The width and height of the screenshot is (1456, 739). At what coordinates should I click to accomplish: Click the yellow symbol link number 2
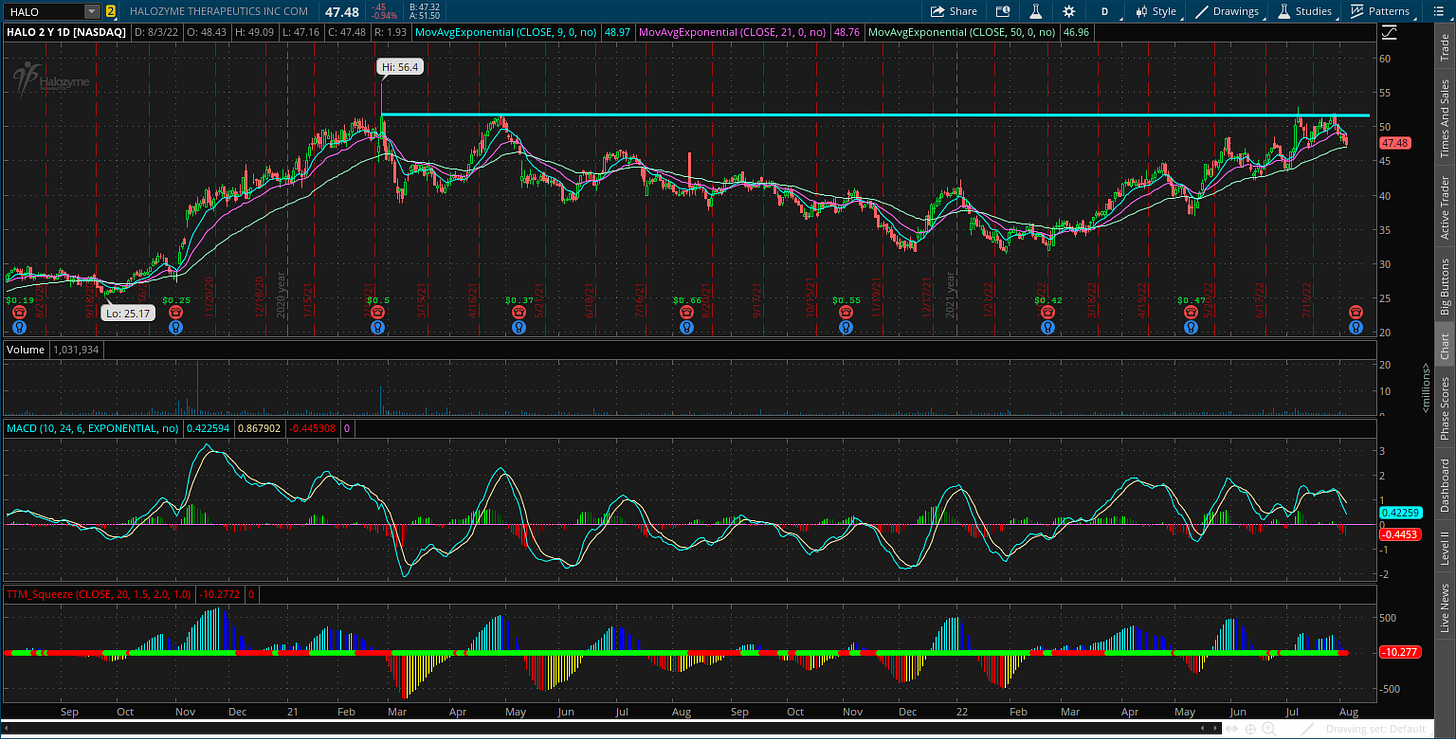[110, 11]
